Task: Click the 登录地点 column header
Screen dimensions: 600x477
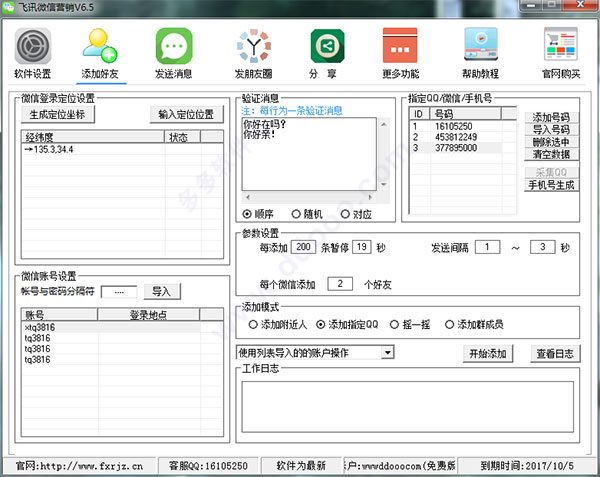Action: pos(148,314)
